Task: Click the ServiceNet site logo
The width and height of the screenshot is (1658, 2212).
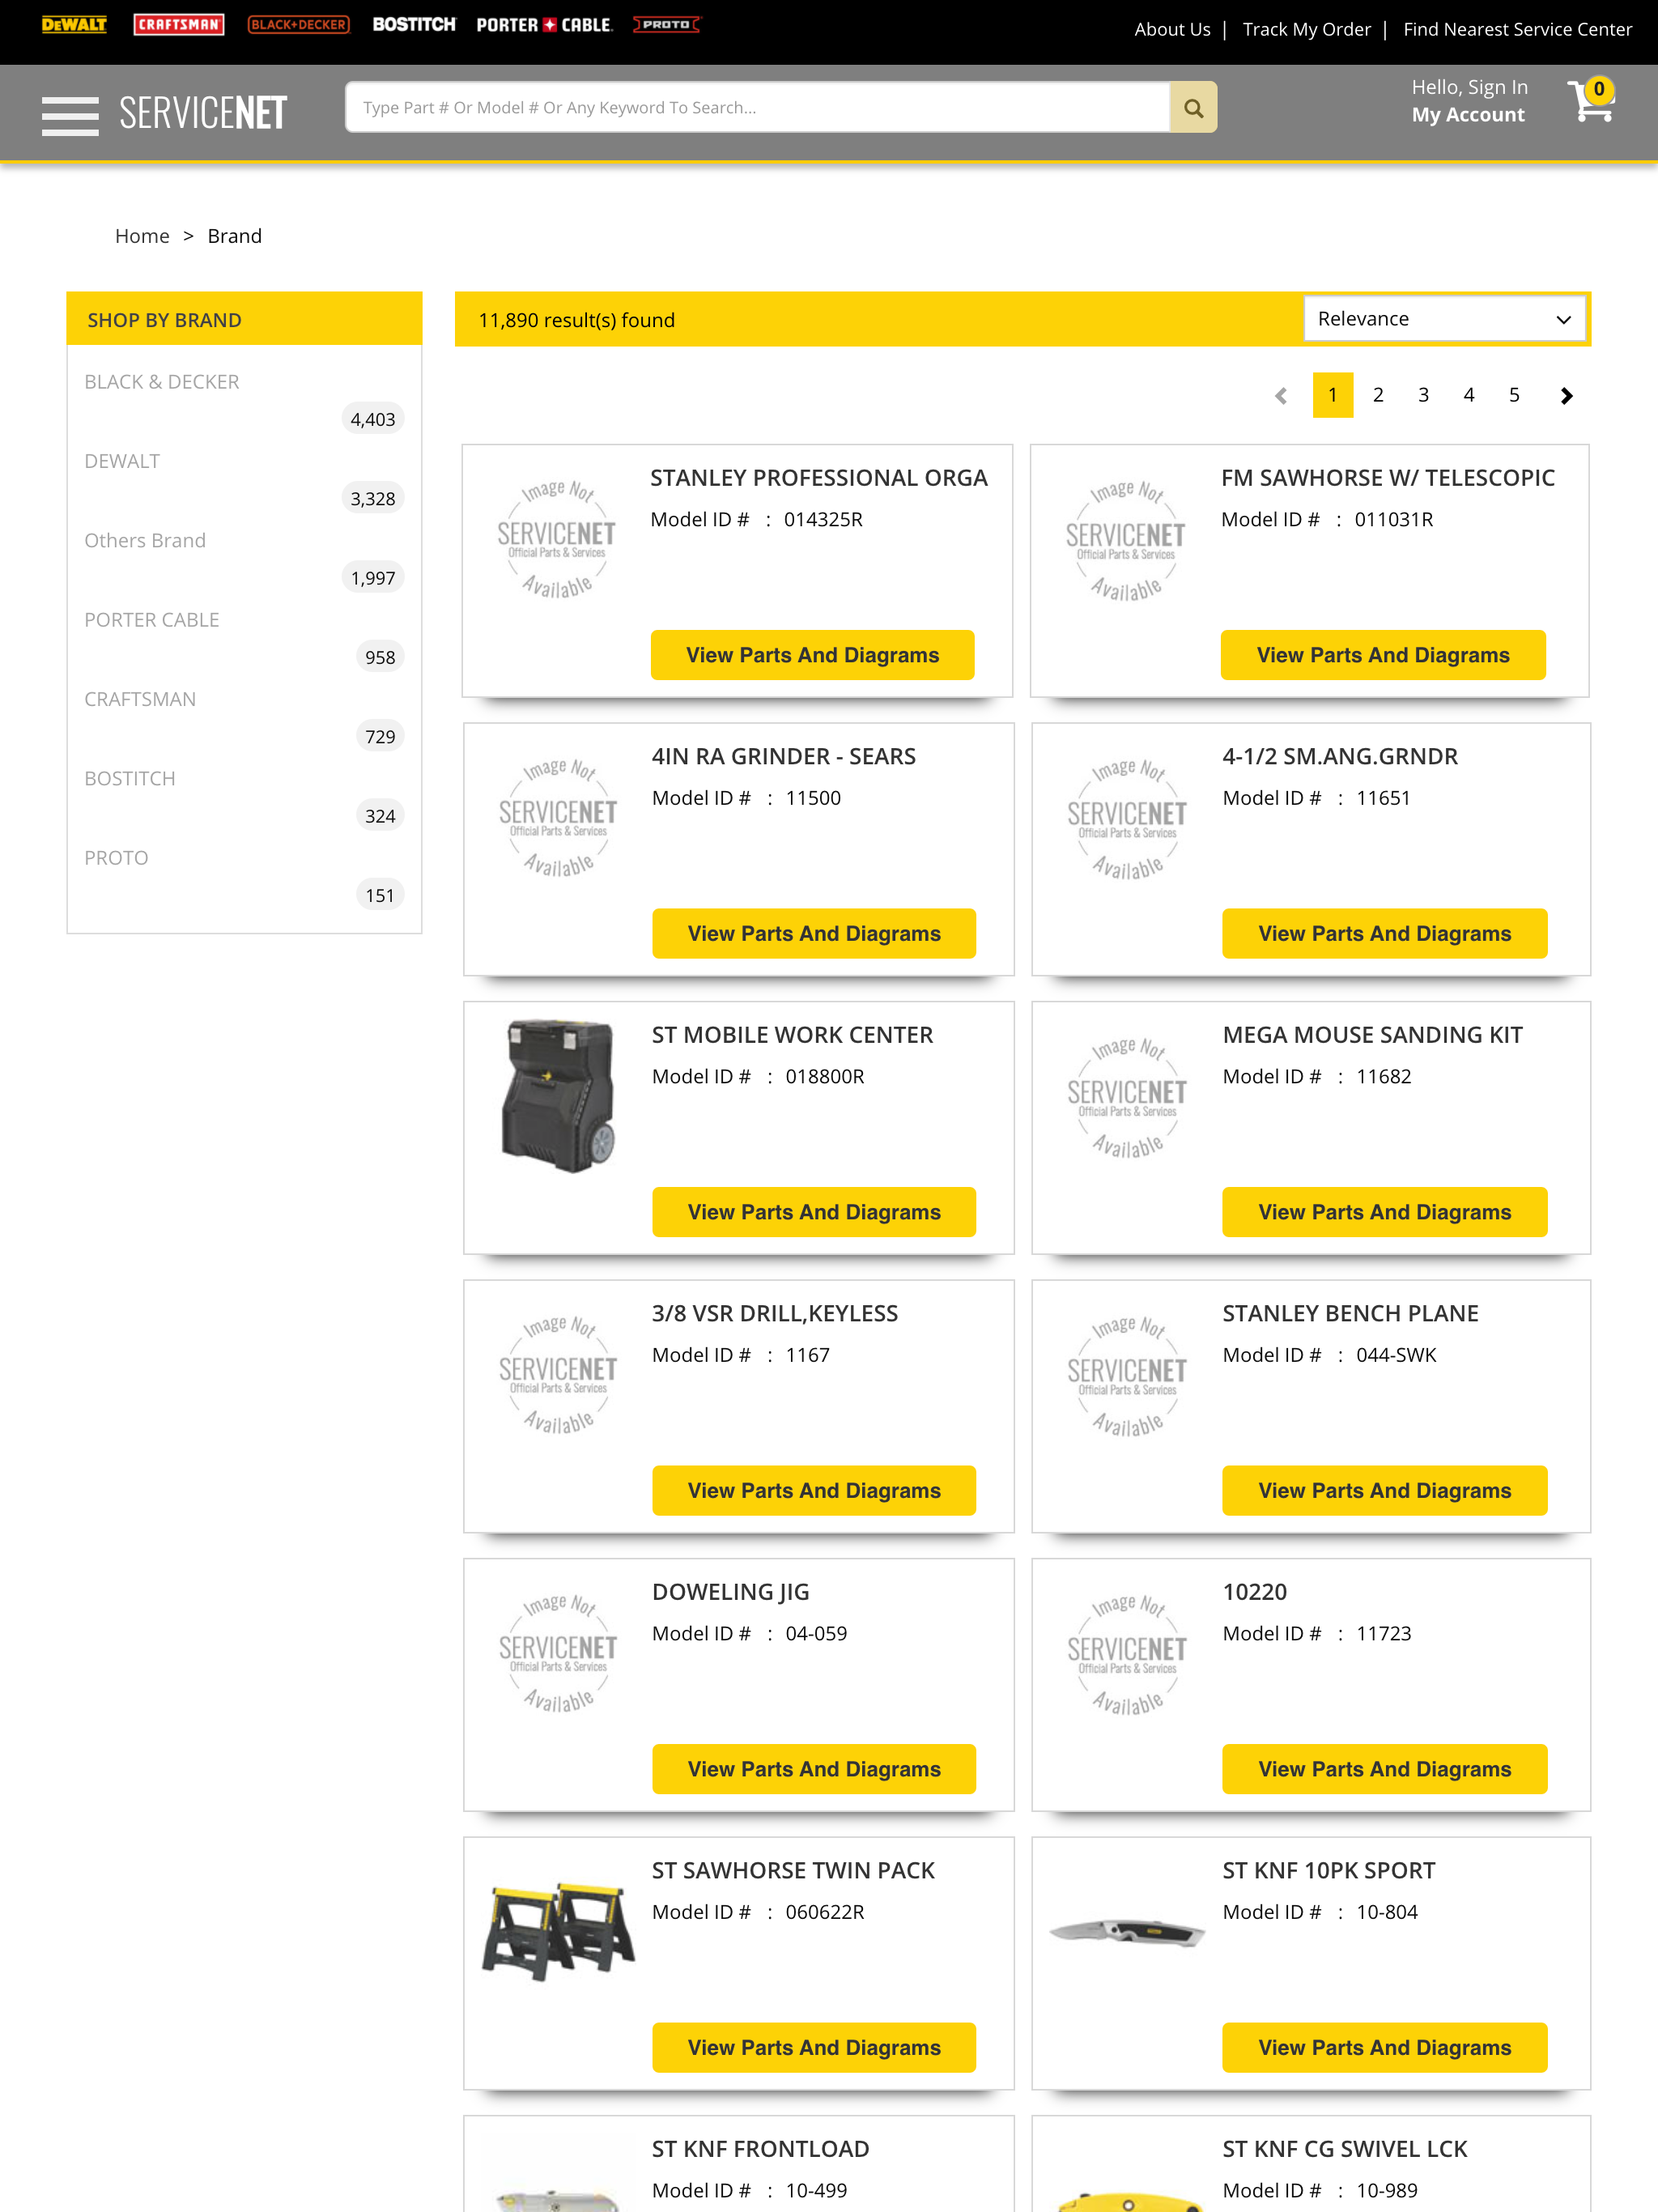Action: tap(203, 113)
